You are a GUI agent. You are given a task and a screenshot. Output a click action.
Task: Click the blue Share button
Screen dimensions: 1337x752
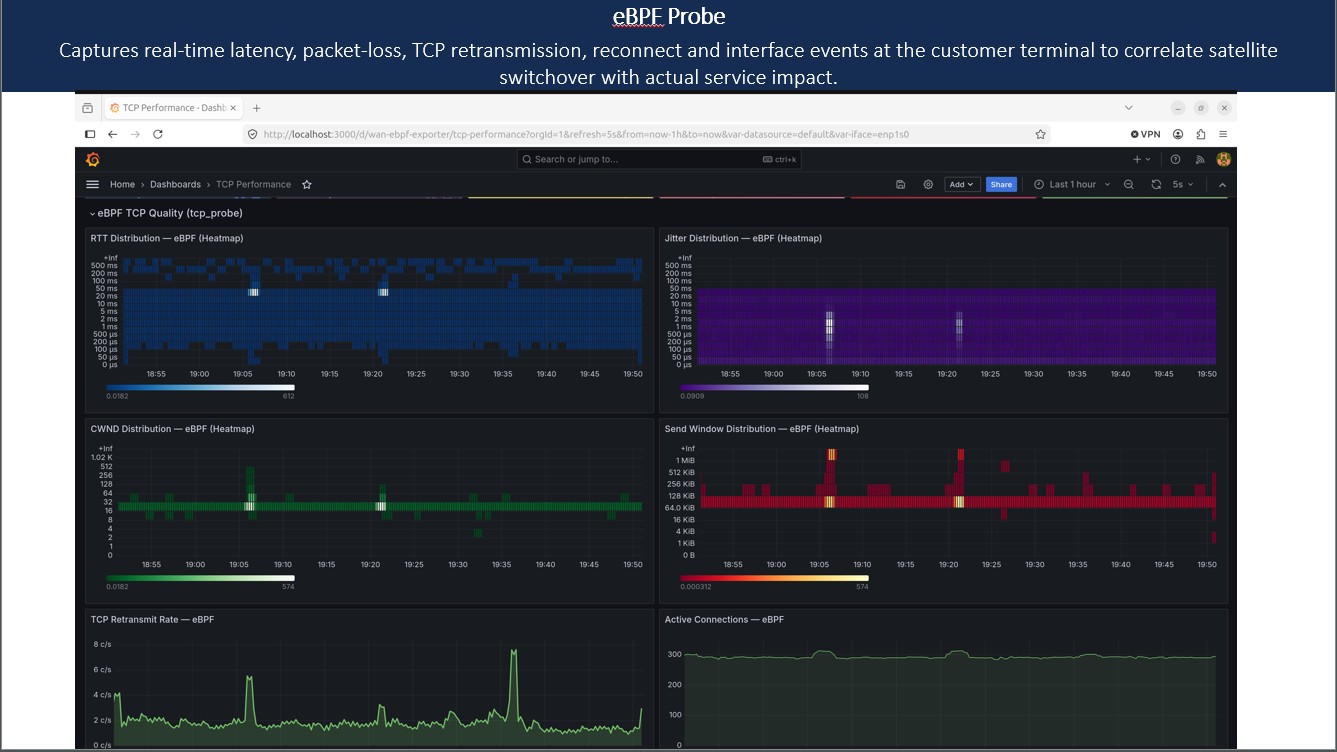(1001, 184)
